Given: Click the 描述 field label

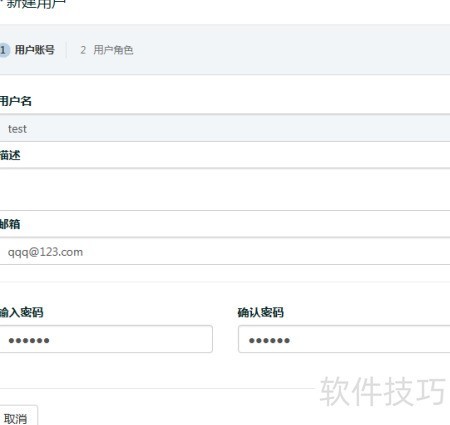Looking at the screenshot, I should point(10,155).
